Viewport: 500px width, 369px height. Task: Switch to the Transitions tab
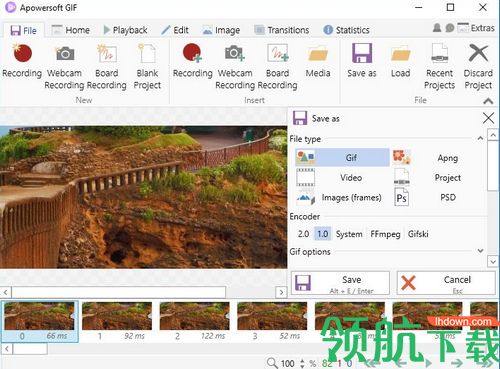point(282,30)
